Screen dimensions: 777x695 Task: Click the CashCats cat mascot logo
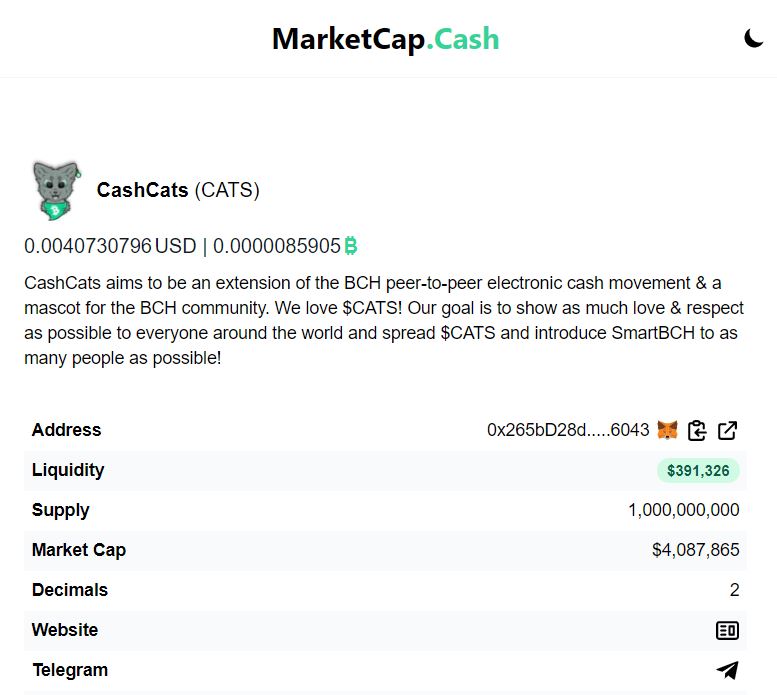point(56,190)
